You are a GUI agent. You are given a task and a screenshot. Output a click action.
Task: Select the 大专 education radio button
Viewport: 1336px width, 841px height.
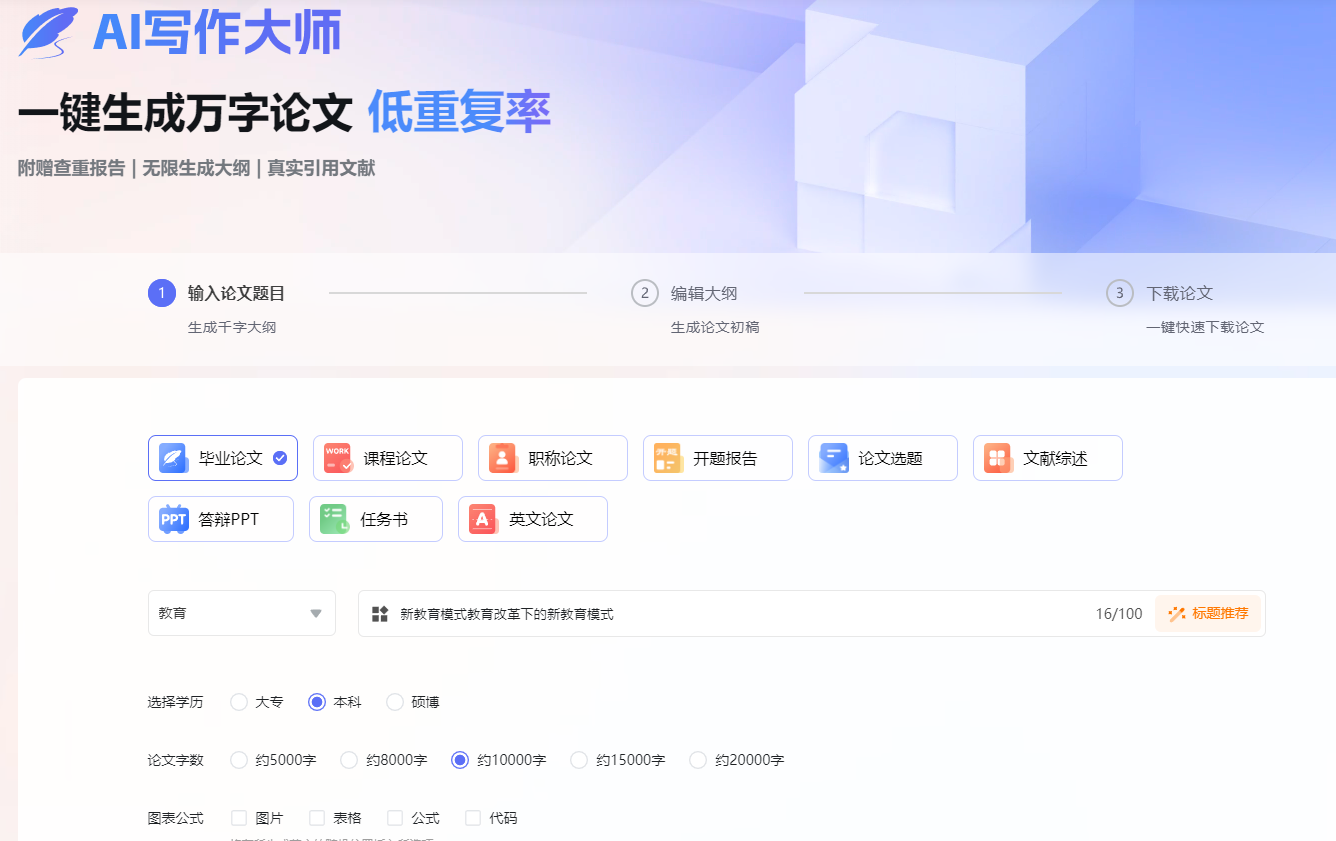[239, 702]
